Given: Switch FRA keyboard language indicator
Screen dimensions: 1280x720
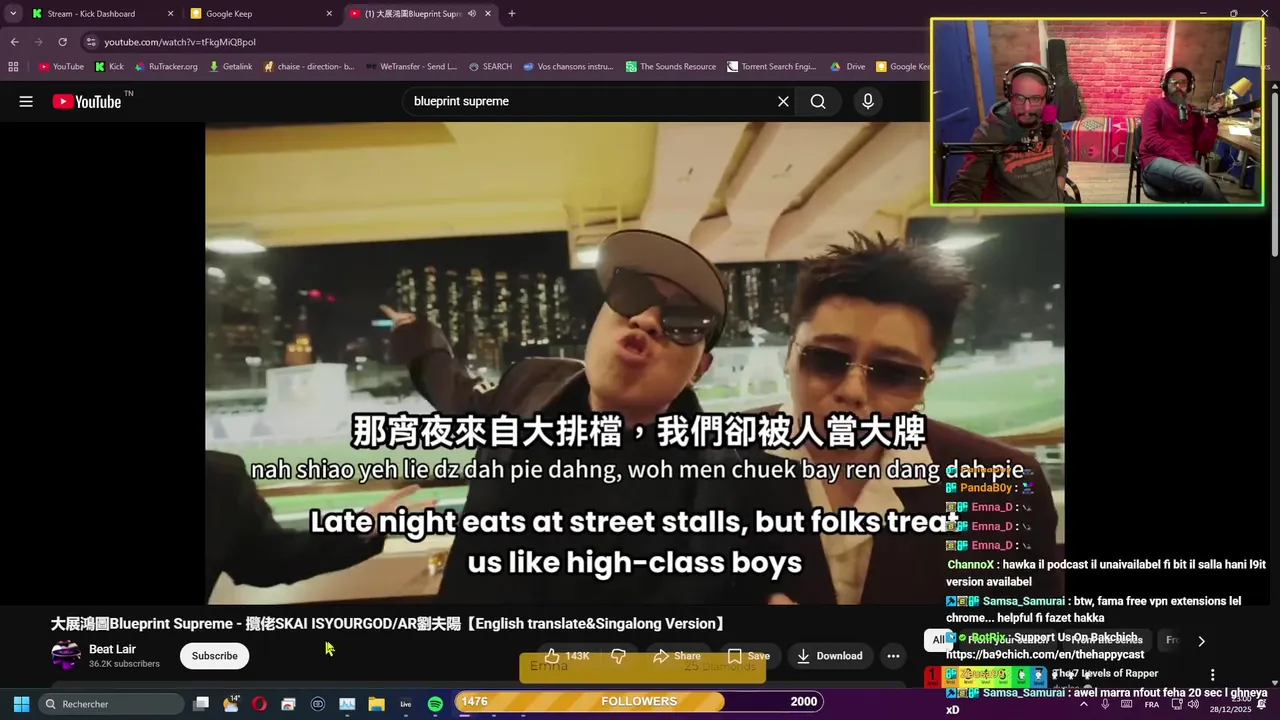Looking at the screenshot, I should [1152, 704].
